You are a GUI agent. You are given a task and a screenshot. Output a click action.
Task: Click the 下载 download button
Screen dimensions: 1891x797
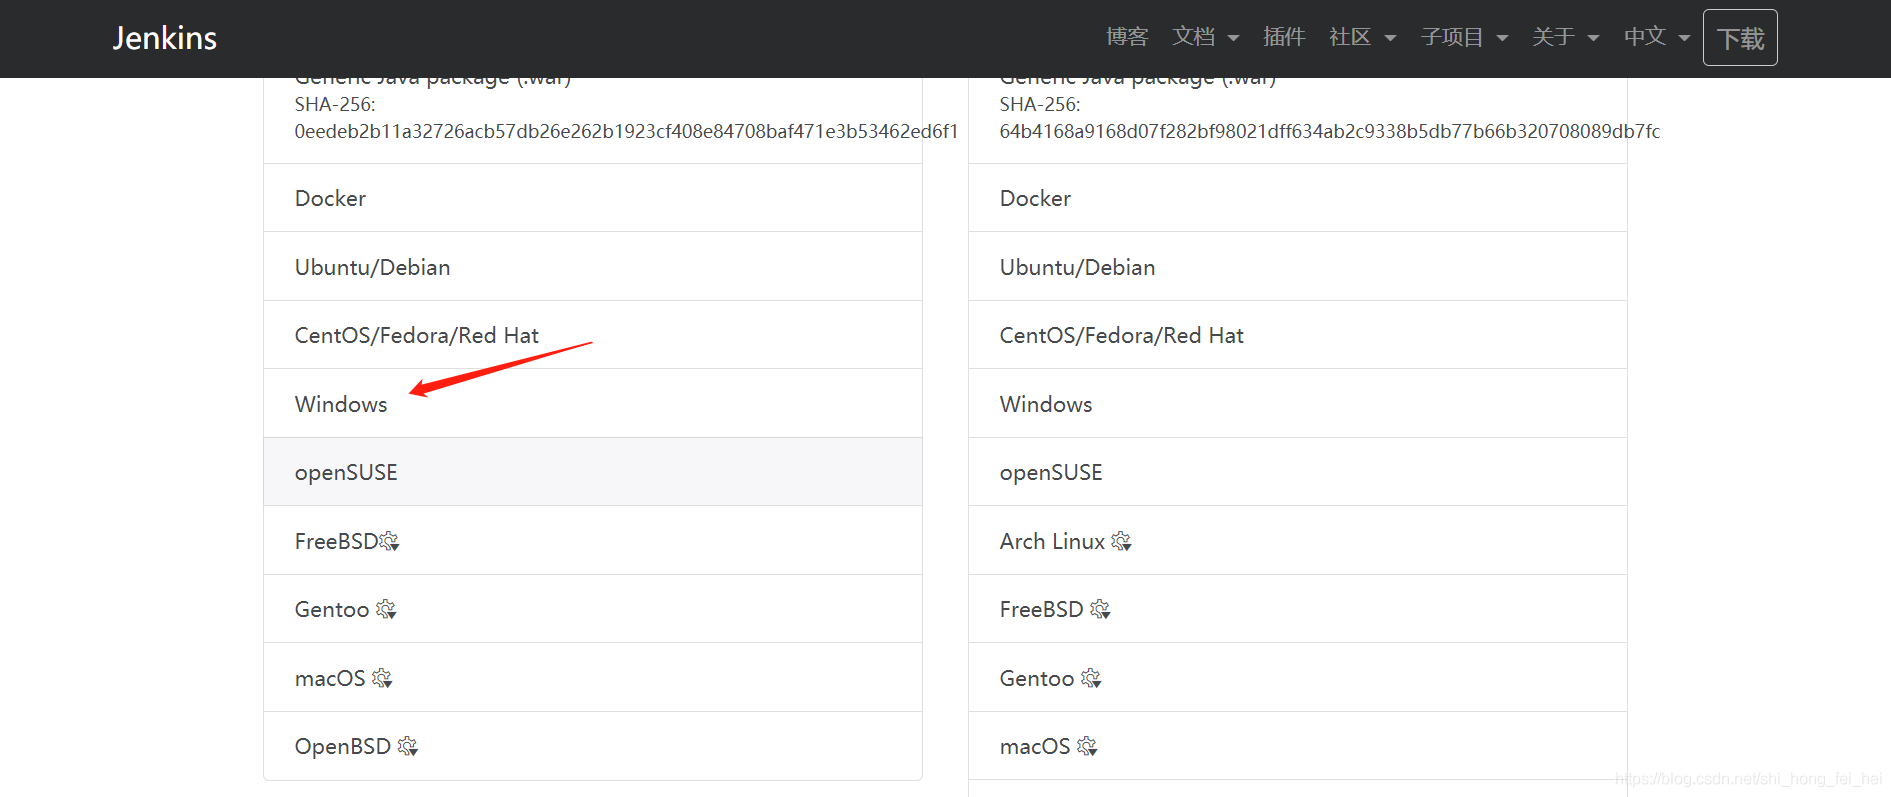(x=1740, y=38)
